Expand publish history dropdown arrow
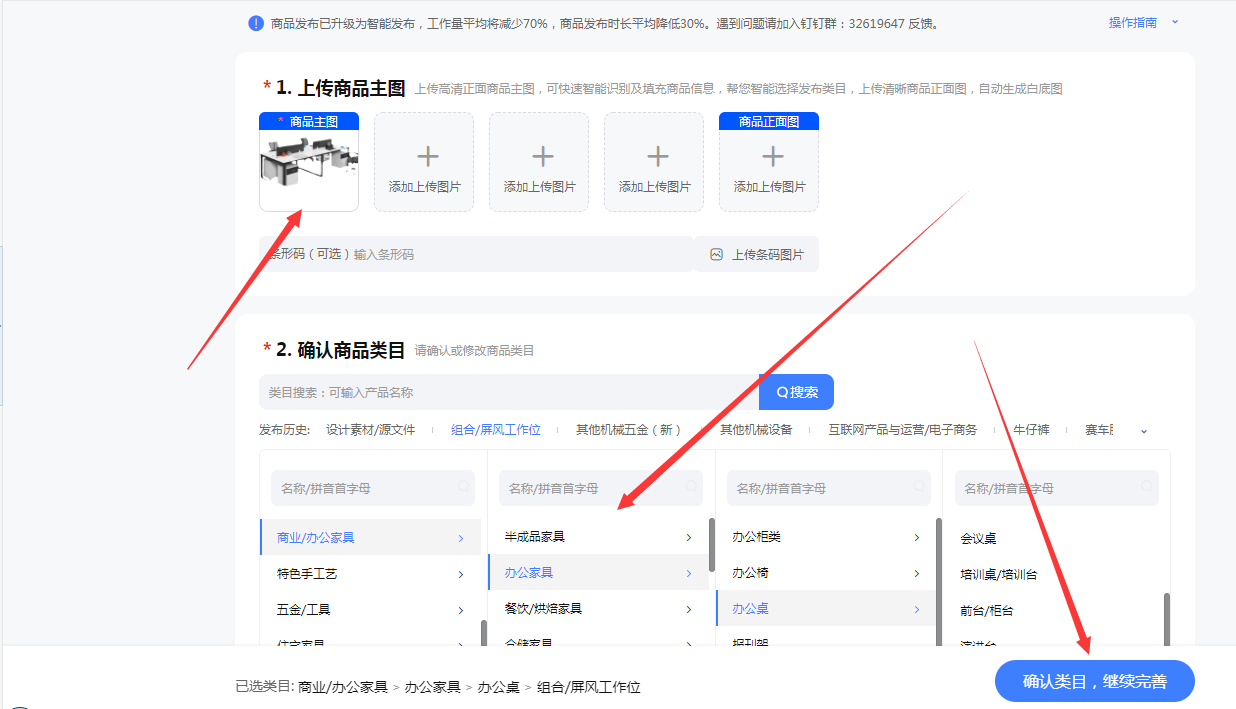 [x=1144, y=431]
